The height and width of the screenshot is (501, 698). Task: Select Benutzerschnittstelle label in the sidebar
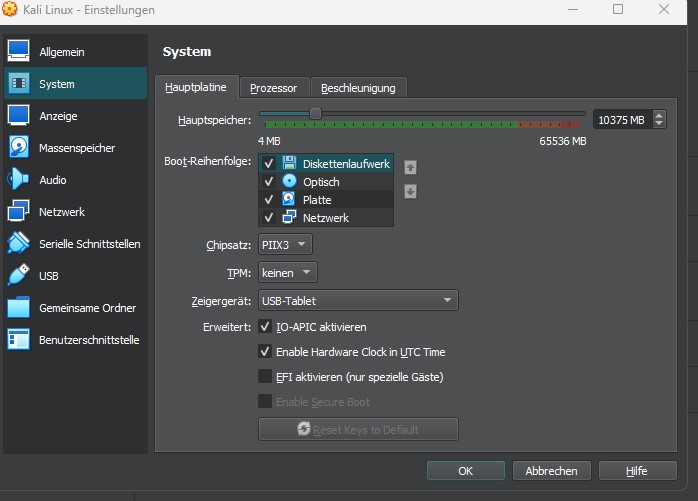tap(89, 340)
